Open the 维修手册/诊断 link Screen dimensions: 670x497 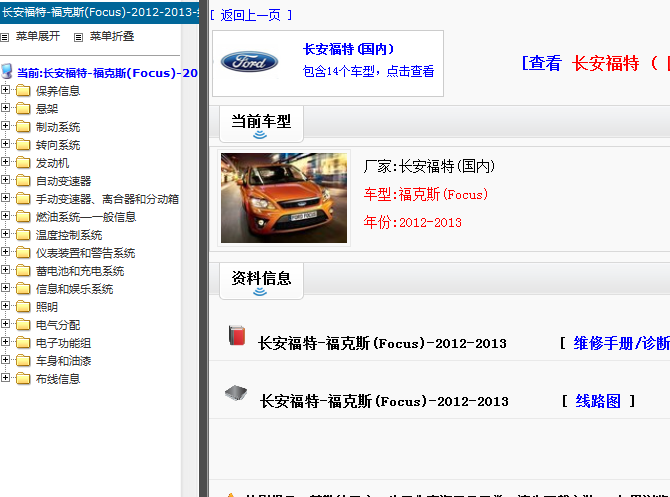621,343
